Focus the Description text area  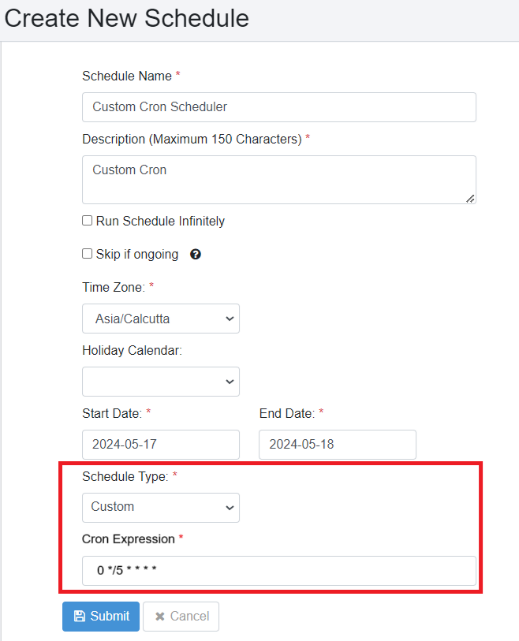(x=279, y=179)
